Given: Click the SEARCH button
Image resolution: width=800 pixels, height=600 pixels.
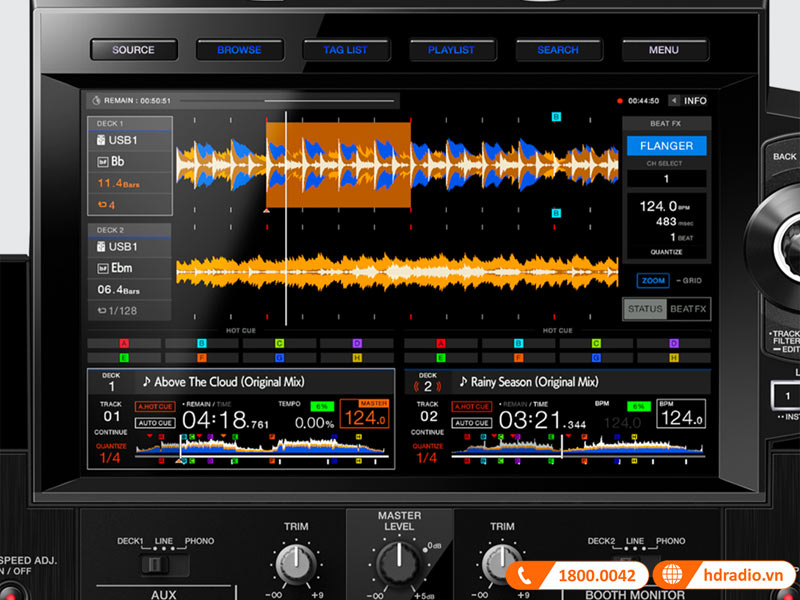Looking at the screenshot, I should pyautogui.click(x=558, y=50).
